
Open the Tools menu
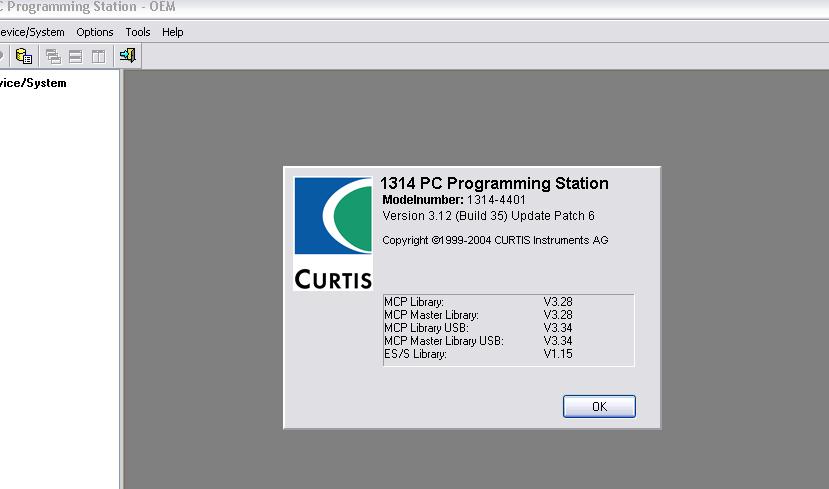tap(138, 32)
